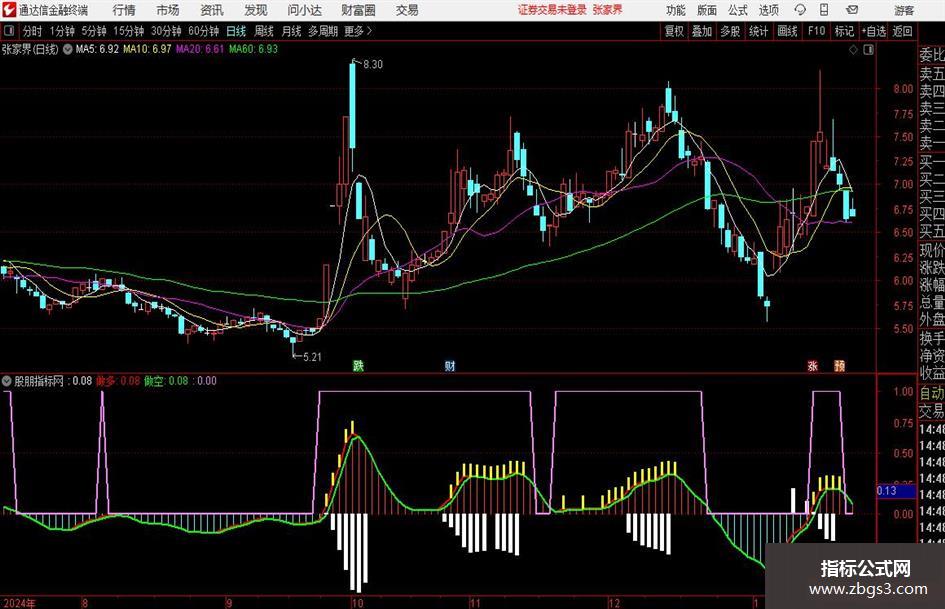Screen dimensions: 945x609
Task: Select the 多周期 multi-period tab
Action: click(323, 31)
